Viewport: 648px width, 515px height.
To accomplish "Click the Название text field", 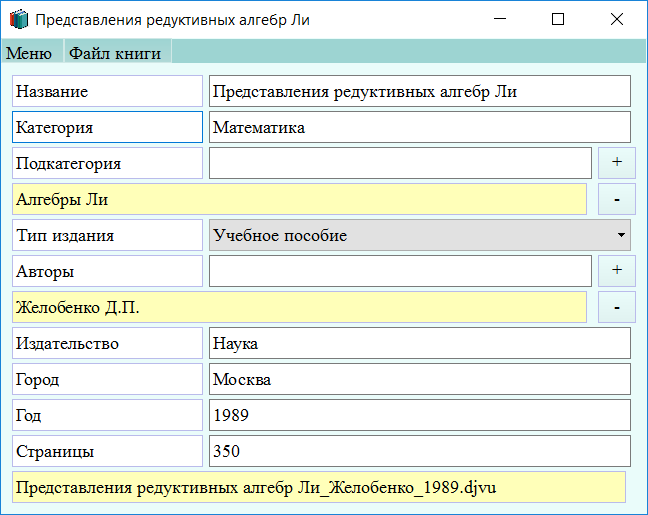I will pyautogui.click(x=420, y=92).
